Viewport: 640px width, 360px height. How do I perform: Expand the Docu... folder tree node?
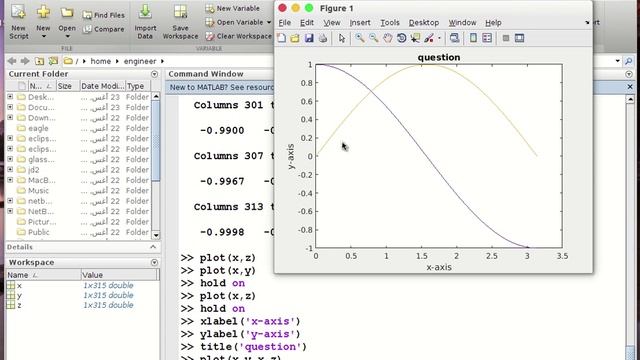(10, 107)
